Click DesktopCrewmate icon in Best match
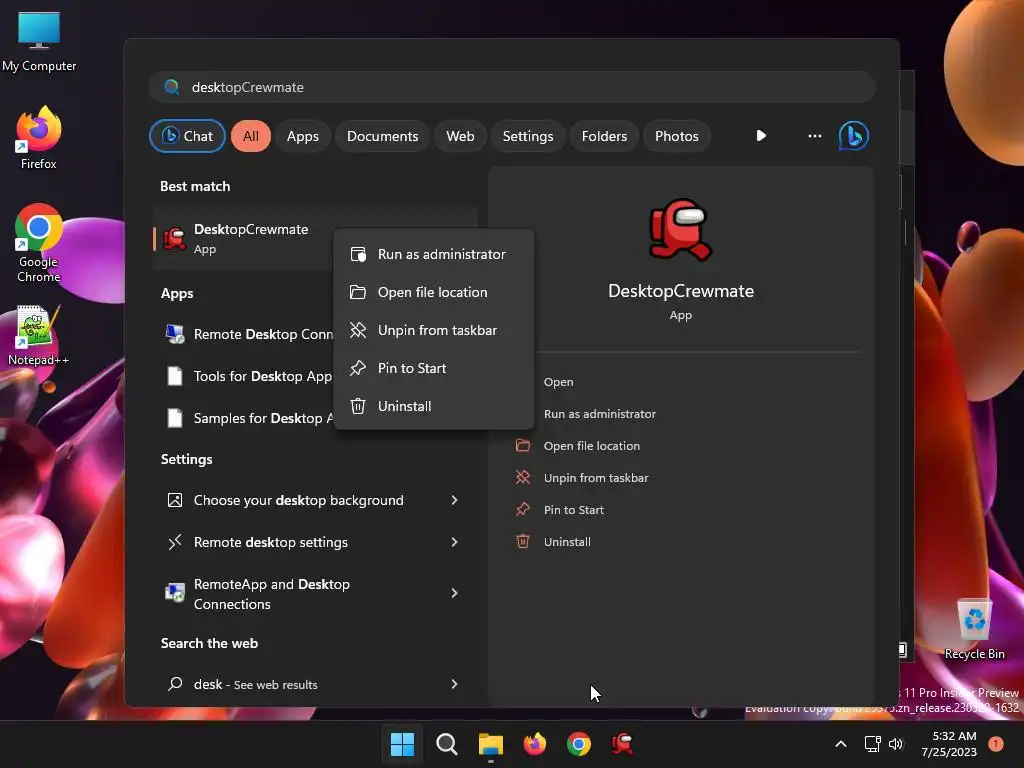Image resolution: width=1024 pixels, height=768 pixels. (174, 238)
